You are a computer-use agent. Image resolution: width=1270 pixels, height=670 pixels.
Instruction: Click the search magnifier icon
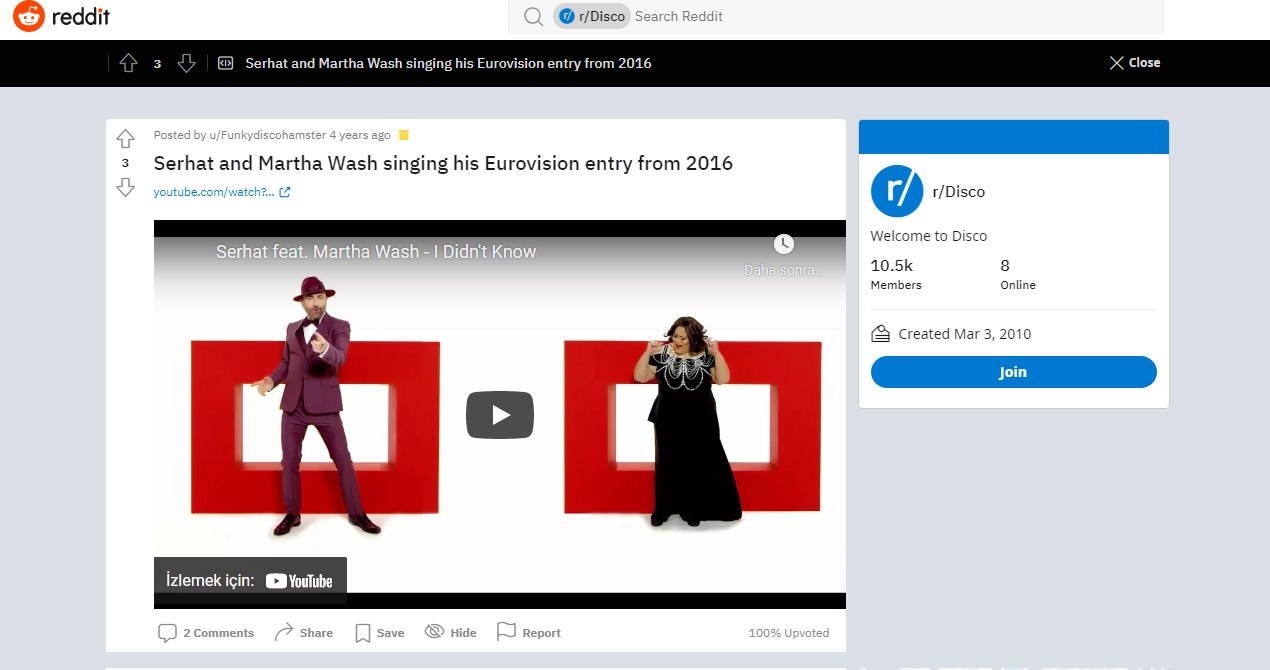tap(534, 16)
